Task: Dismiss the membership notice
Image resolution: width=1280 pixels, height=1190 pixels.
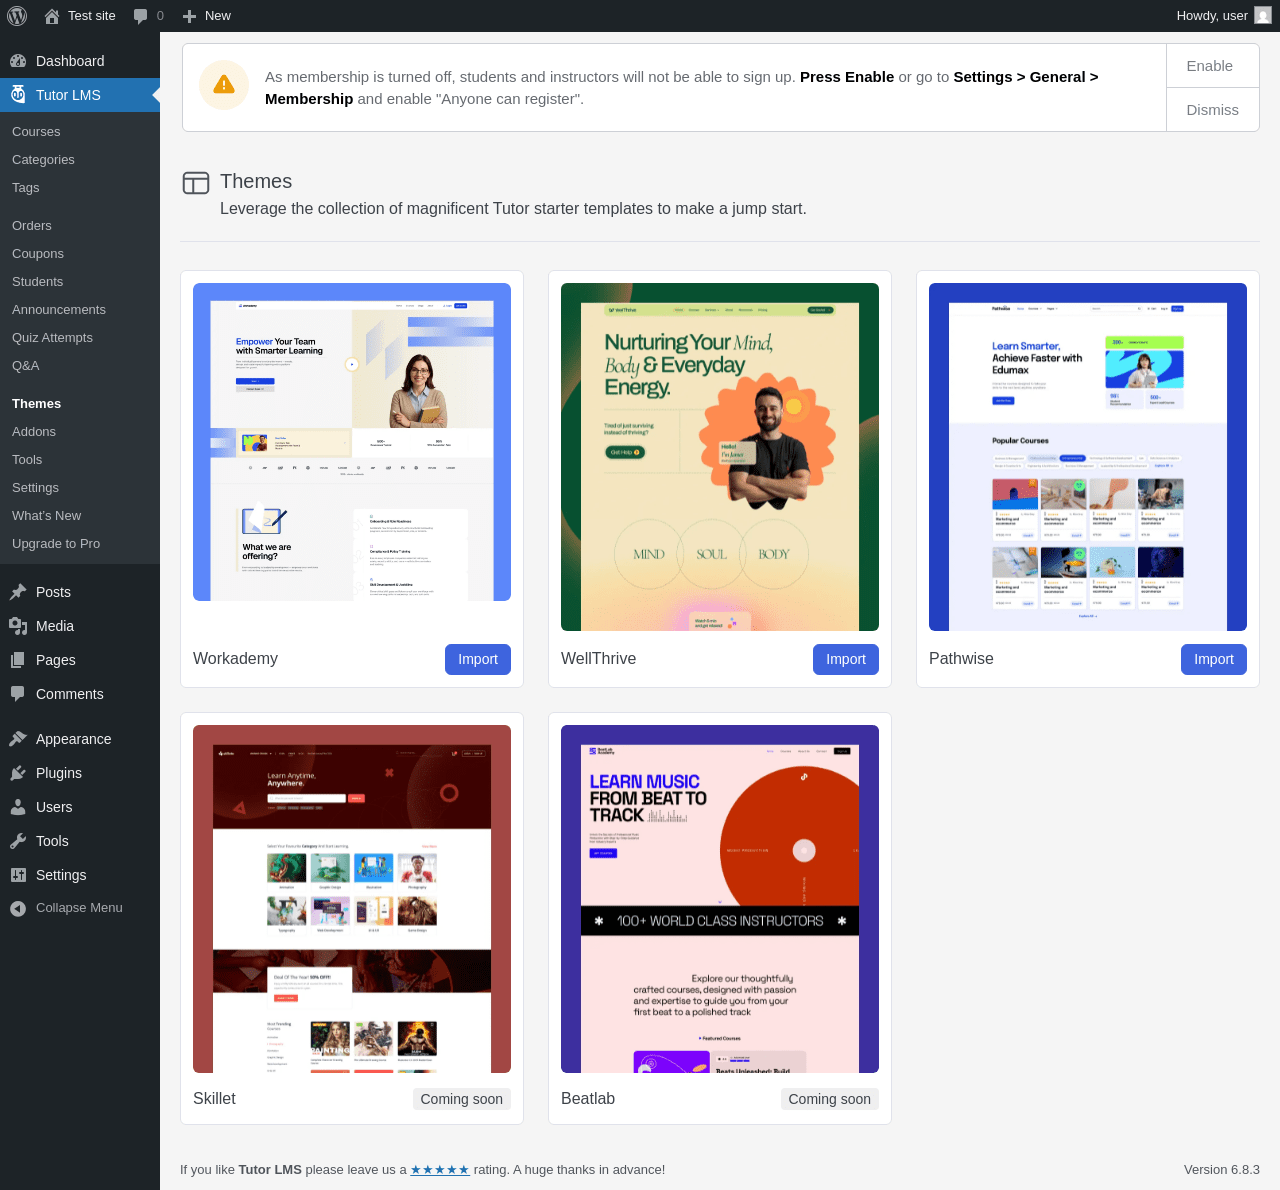Action: point(1212,110)
